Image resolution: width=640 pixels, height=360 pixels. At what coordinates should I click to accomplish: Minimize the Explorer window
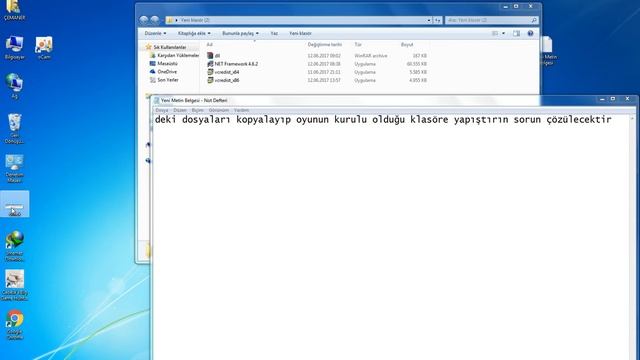[505, 7]
